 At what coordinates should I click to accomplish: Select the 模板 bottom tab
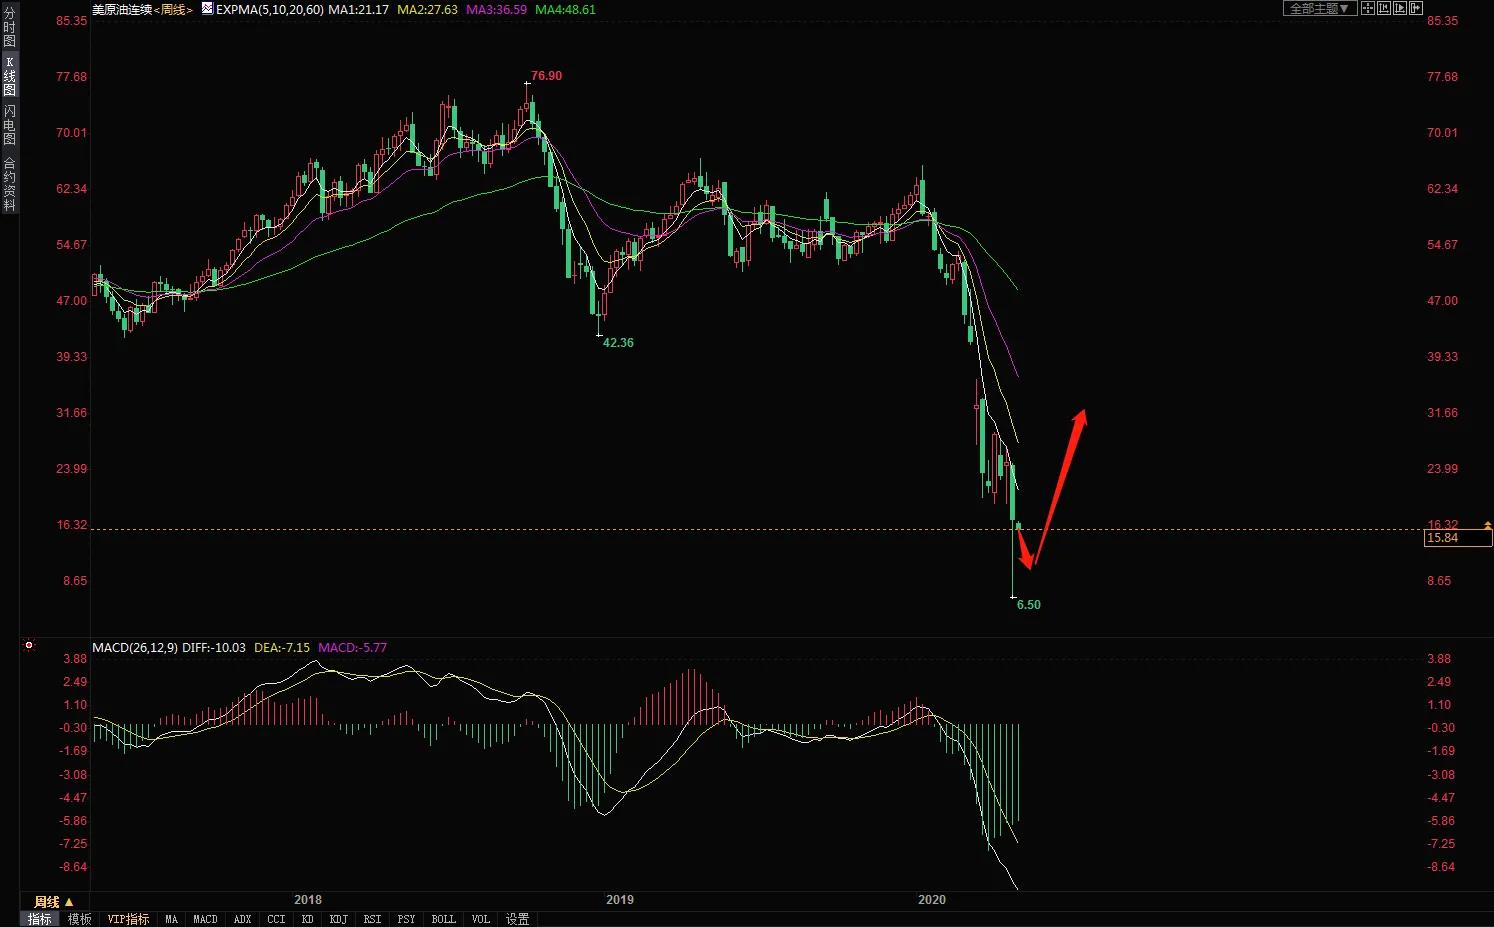coord(79,919)
